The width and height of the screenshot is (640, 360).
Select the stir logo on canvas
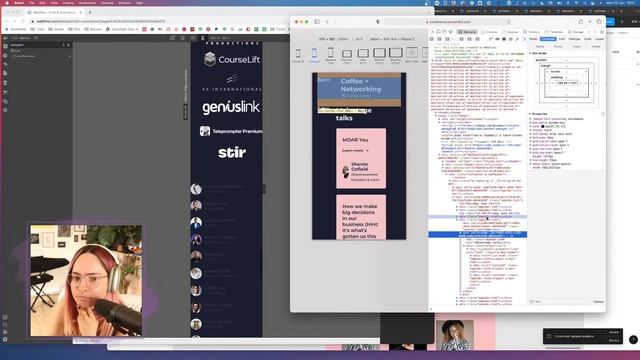(232, 153)
